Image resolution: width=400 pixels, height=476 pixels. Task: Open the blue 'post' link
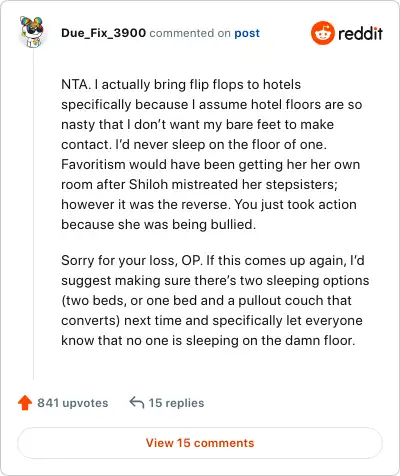point(247,33)
